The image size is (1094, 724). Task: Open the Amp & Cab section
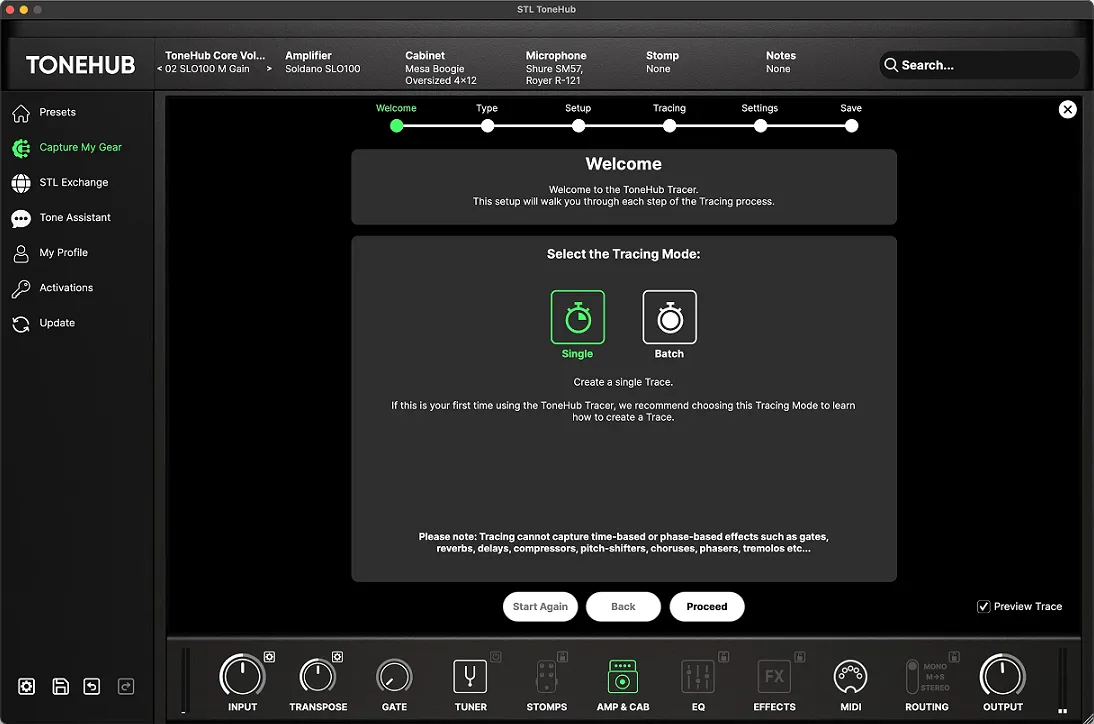point(622,676)
